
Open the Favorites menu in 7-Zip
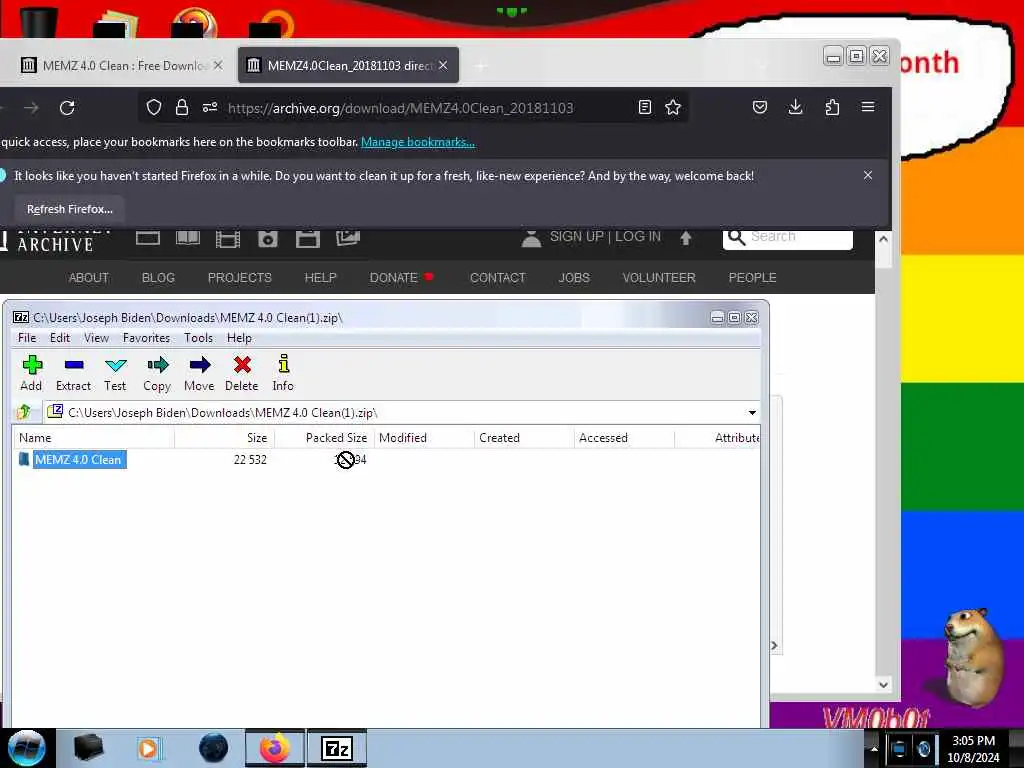tap(146, 338)
